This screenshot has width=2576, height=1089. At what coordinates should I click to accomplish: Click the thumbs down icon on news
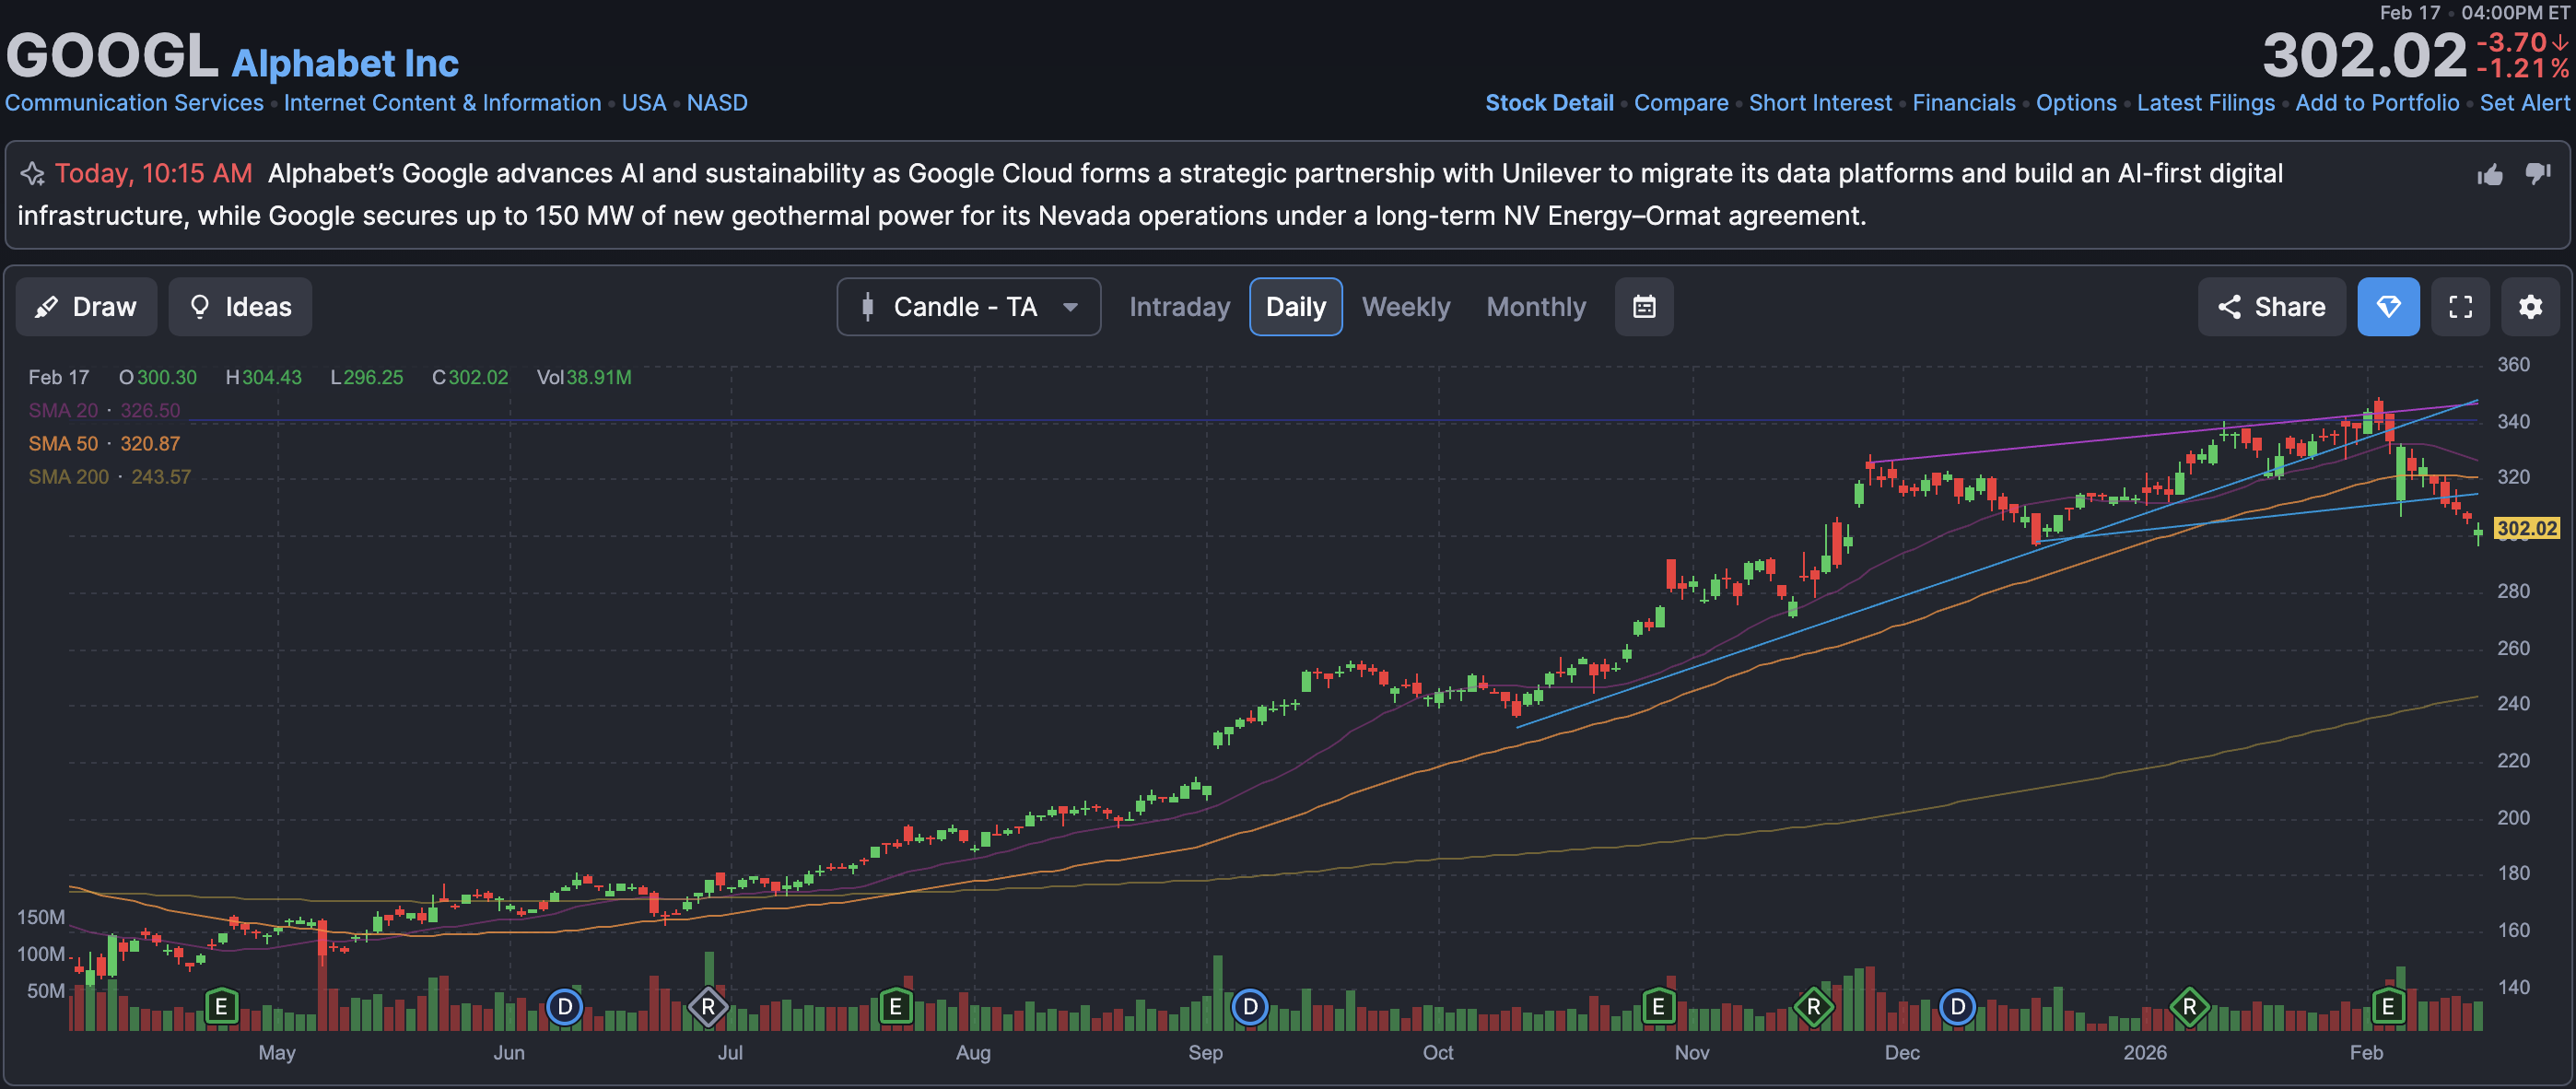coord(2537,174)
